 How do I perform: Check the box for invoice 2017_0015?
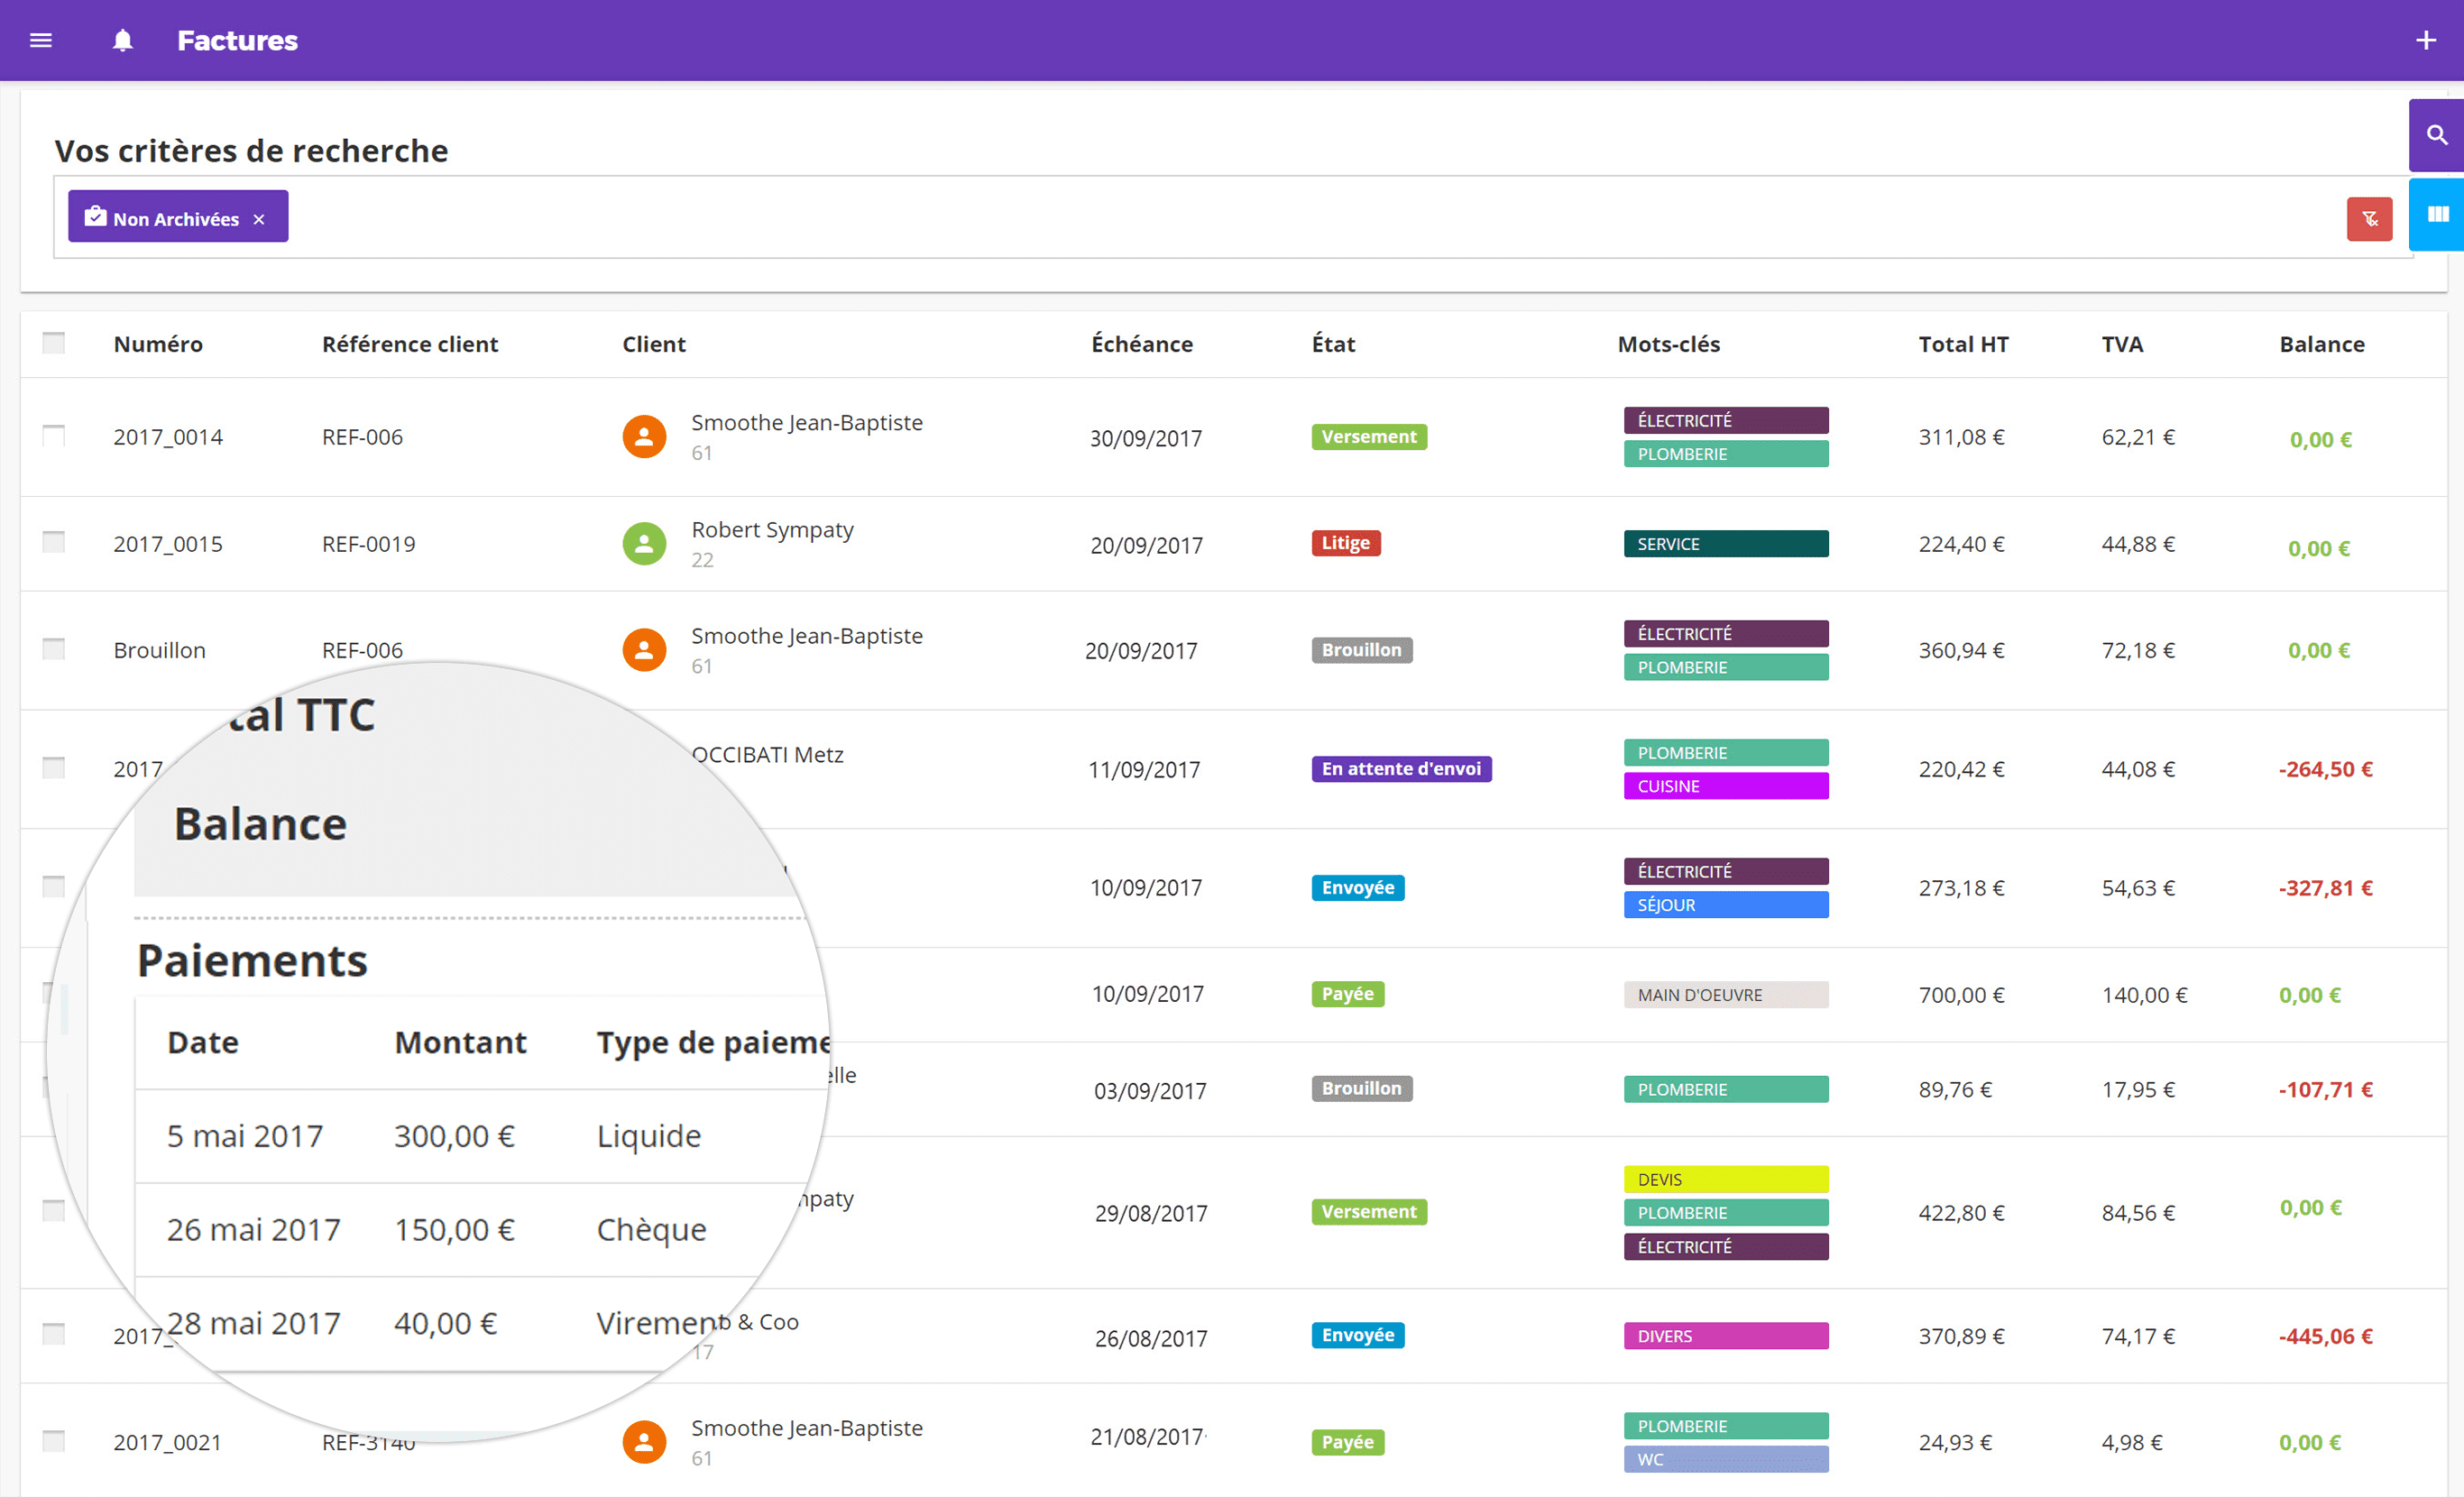coord(54,542)
